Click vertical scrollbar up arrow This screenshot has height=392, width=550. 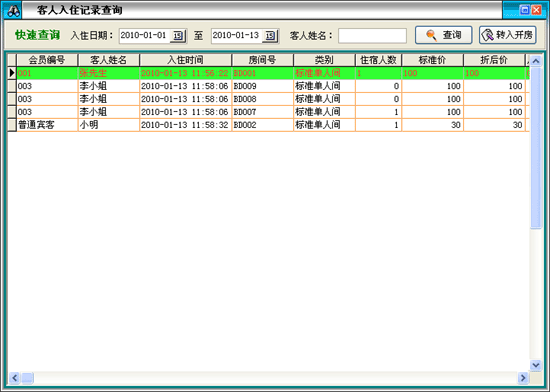[536, 61]
